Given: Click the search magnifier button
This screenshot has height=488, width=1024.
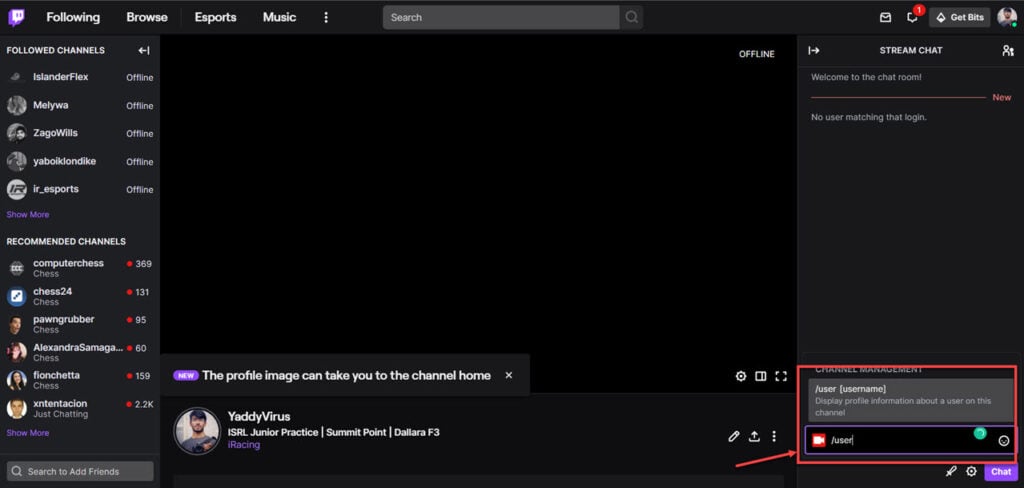Looking at the screenshot, I should click(x=631, y=18).
